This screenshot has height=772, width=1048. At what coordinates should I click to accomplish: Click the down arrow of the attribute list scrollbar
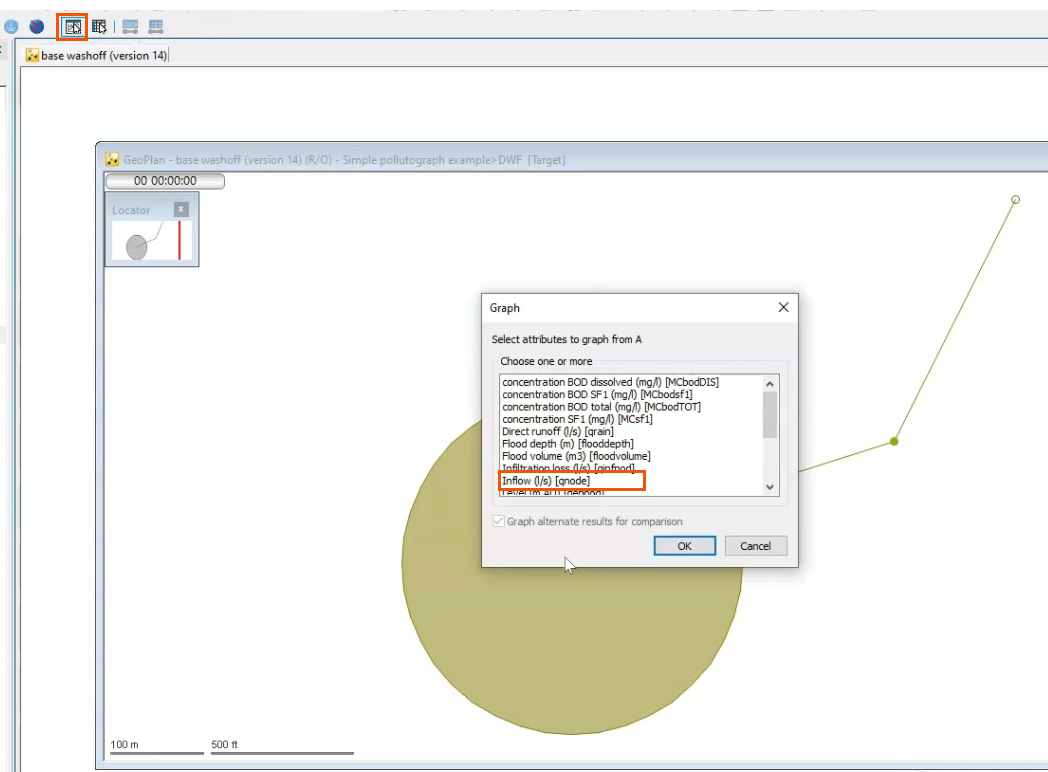(x=769, y=487)
